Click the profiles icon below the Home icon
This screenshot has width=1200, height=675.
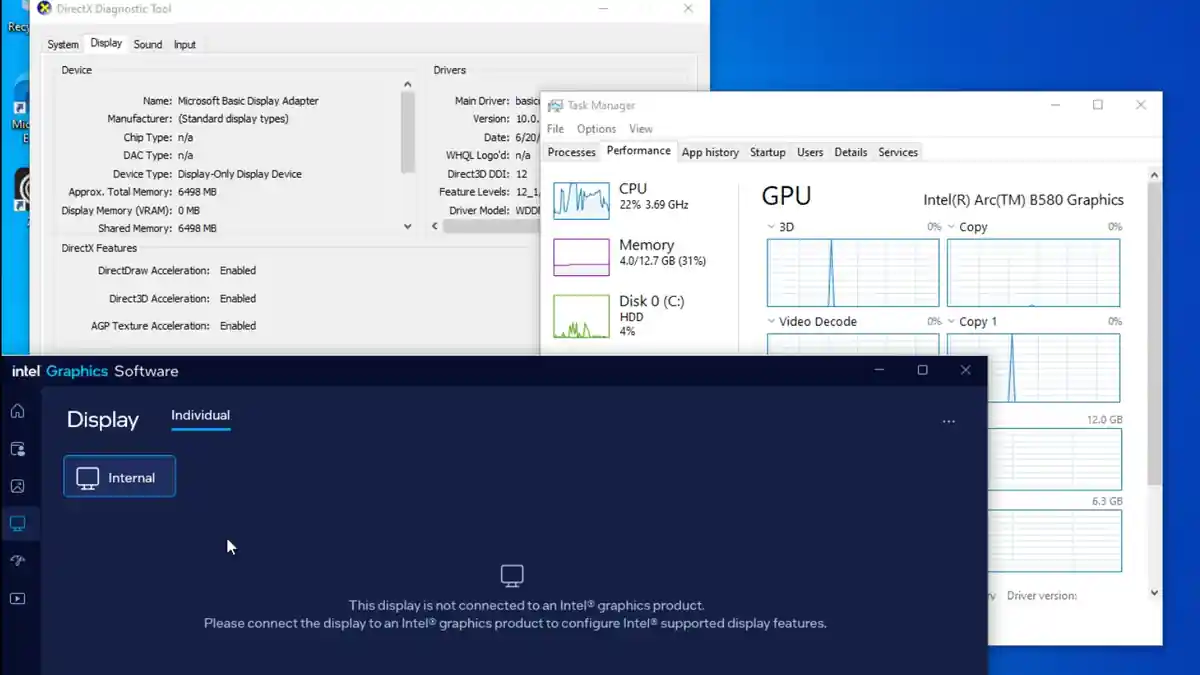click(x=18, y=449)
